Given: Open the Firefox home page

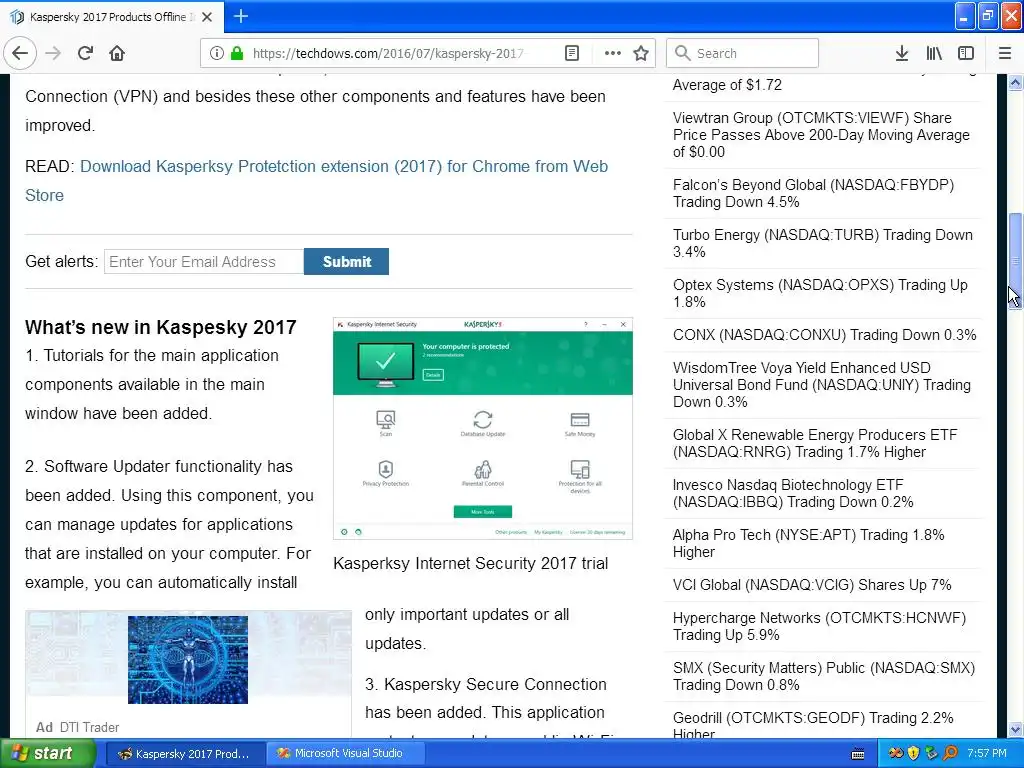Looking at the screenshot, I should point(117,54).
